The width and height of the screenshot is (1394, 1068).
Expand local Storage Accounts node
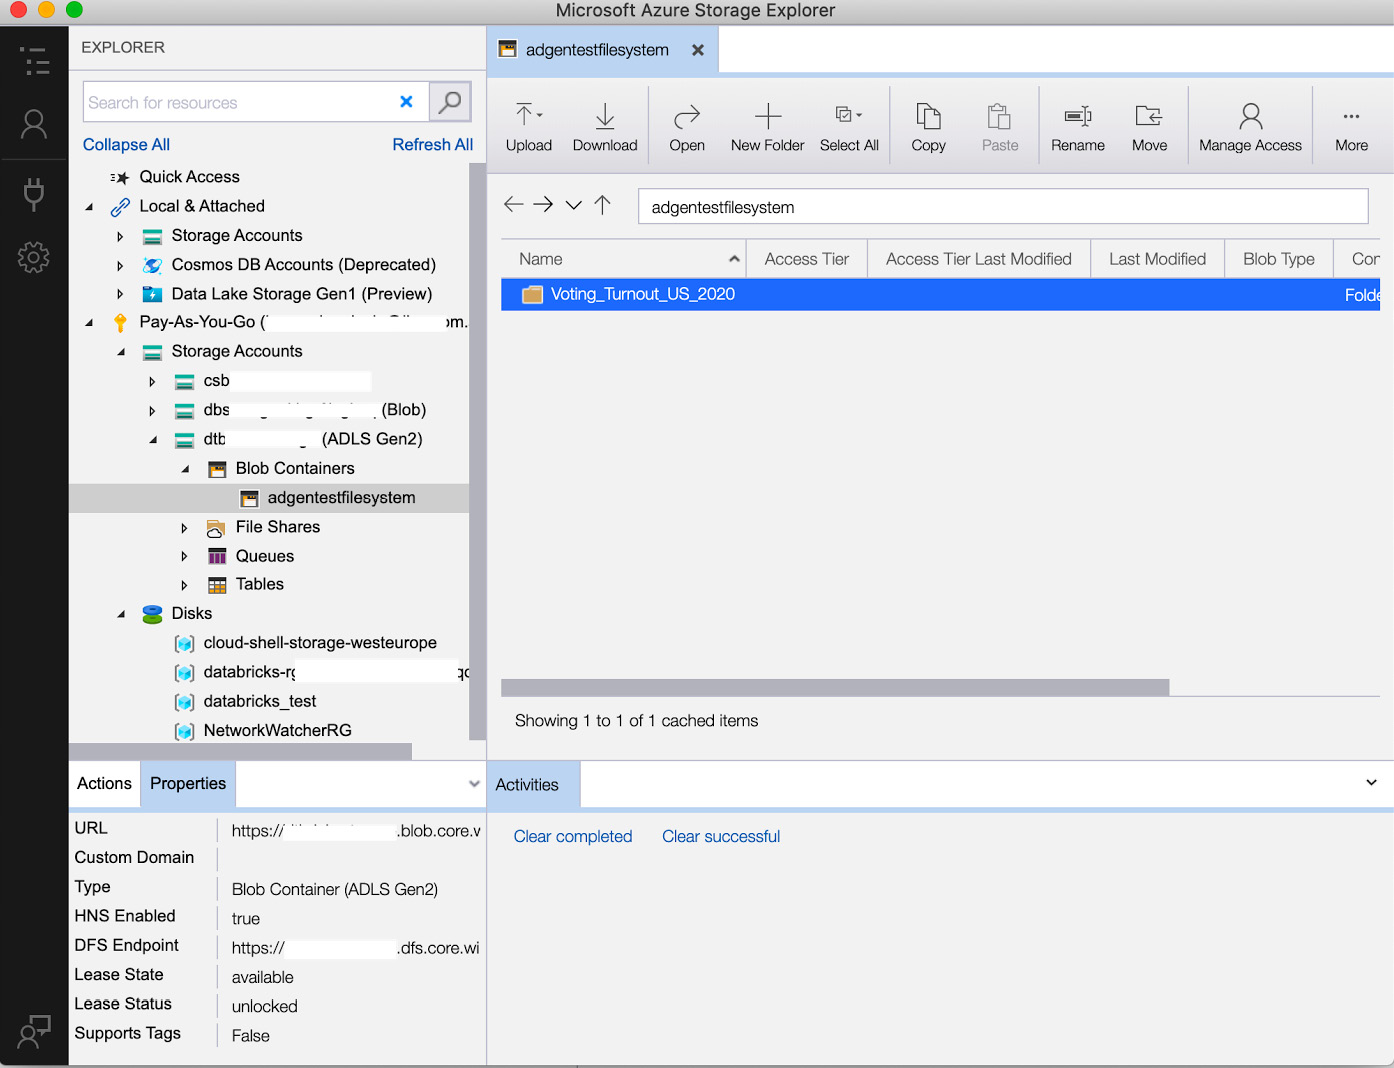[120, 237]
